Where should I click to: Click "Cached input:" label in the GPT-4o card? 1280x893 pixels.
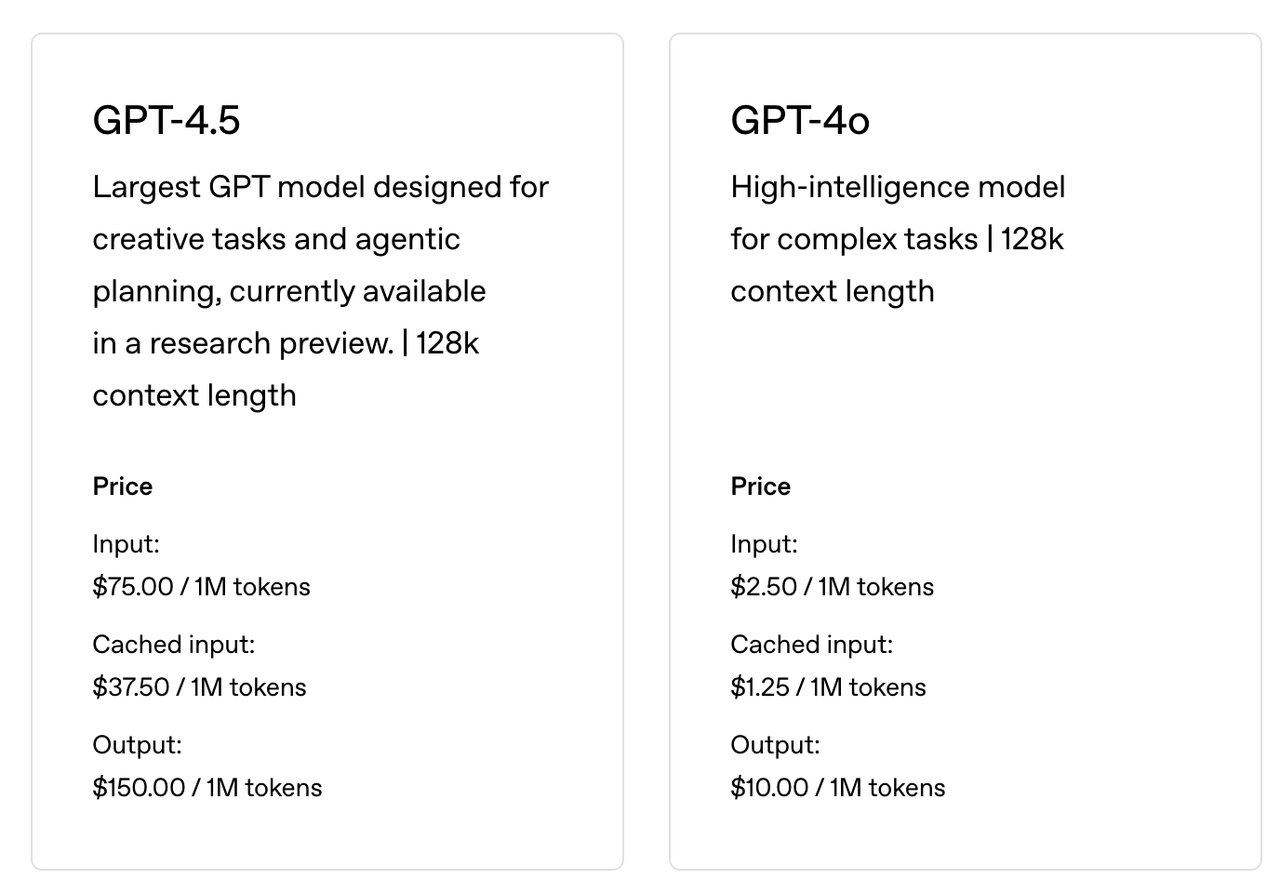811,645
